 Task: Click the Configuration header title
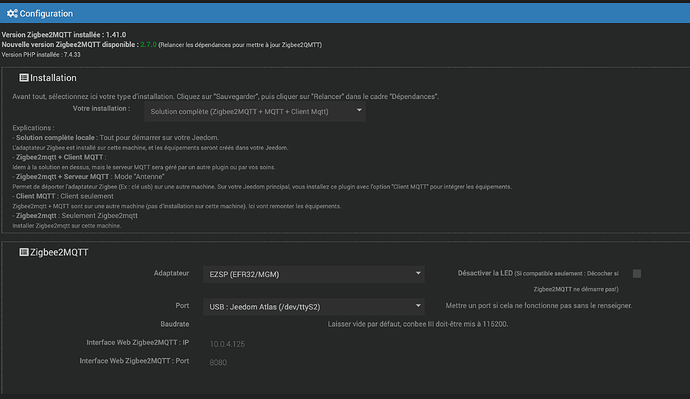click(46, 14)
